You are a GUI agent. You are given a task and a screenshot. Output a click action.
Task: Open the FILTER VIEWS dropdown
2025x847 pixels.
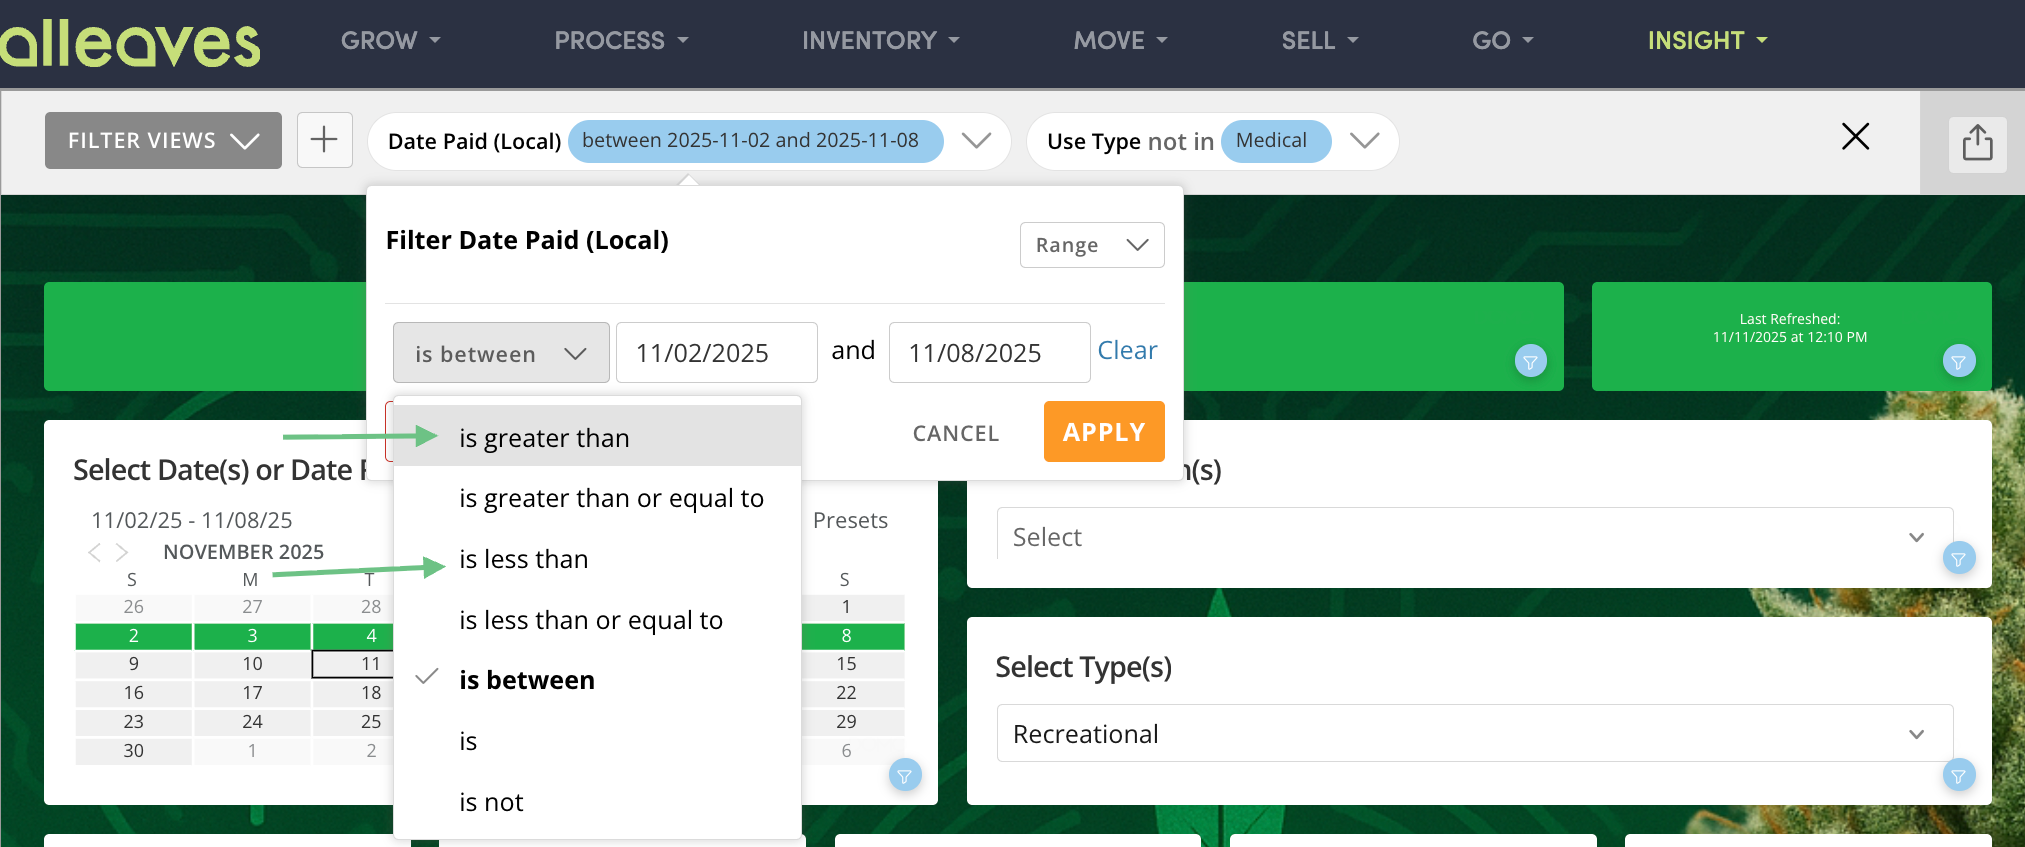click(x=163, y=141)
